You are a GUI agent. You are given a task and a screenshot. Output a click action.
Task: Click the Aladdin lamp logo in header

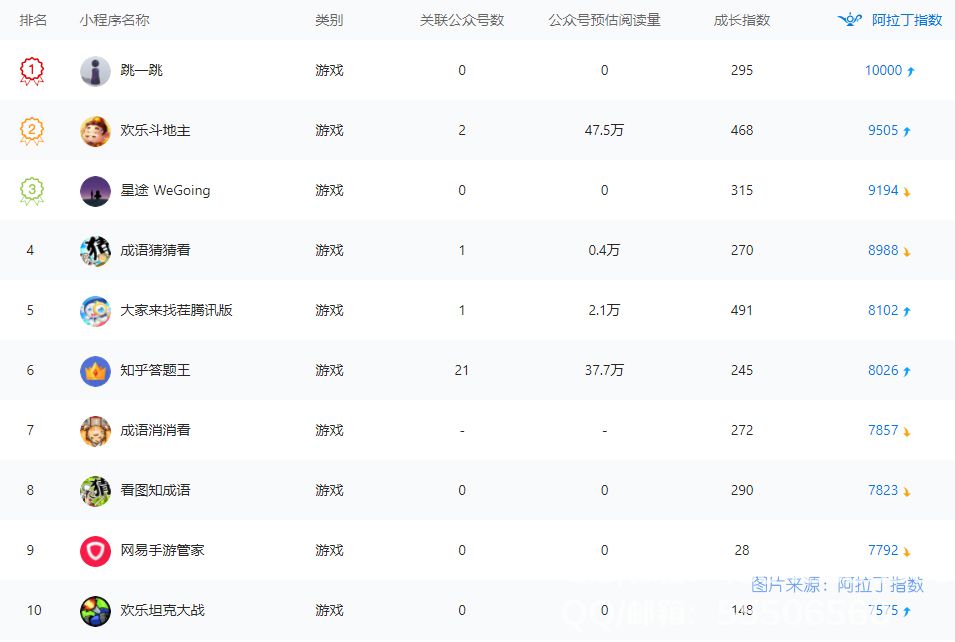(x=850, y=19)
